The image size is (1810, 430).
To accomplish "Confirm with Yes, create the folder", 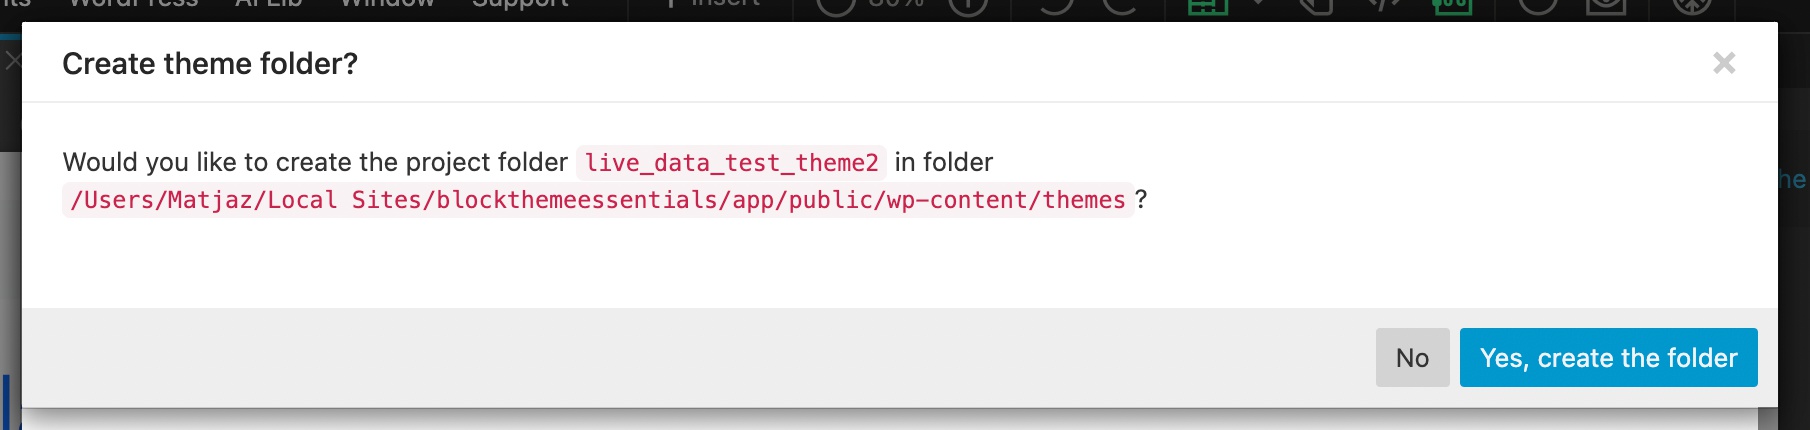I will tap(1608, 357).
